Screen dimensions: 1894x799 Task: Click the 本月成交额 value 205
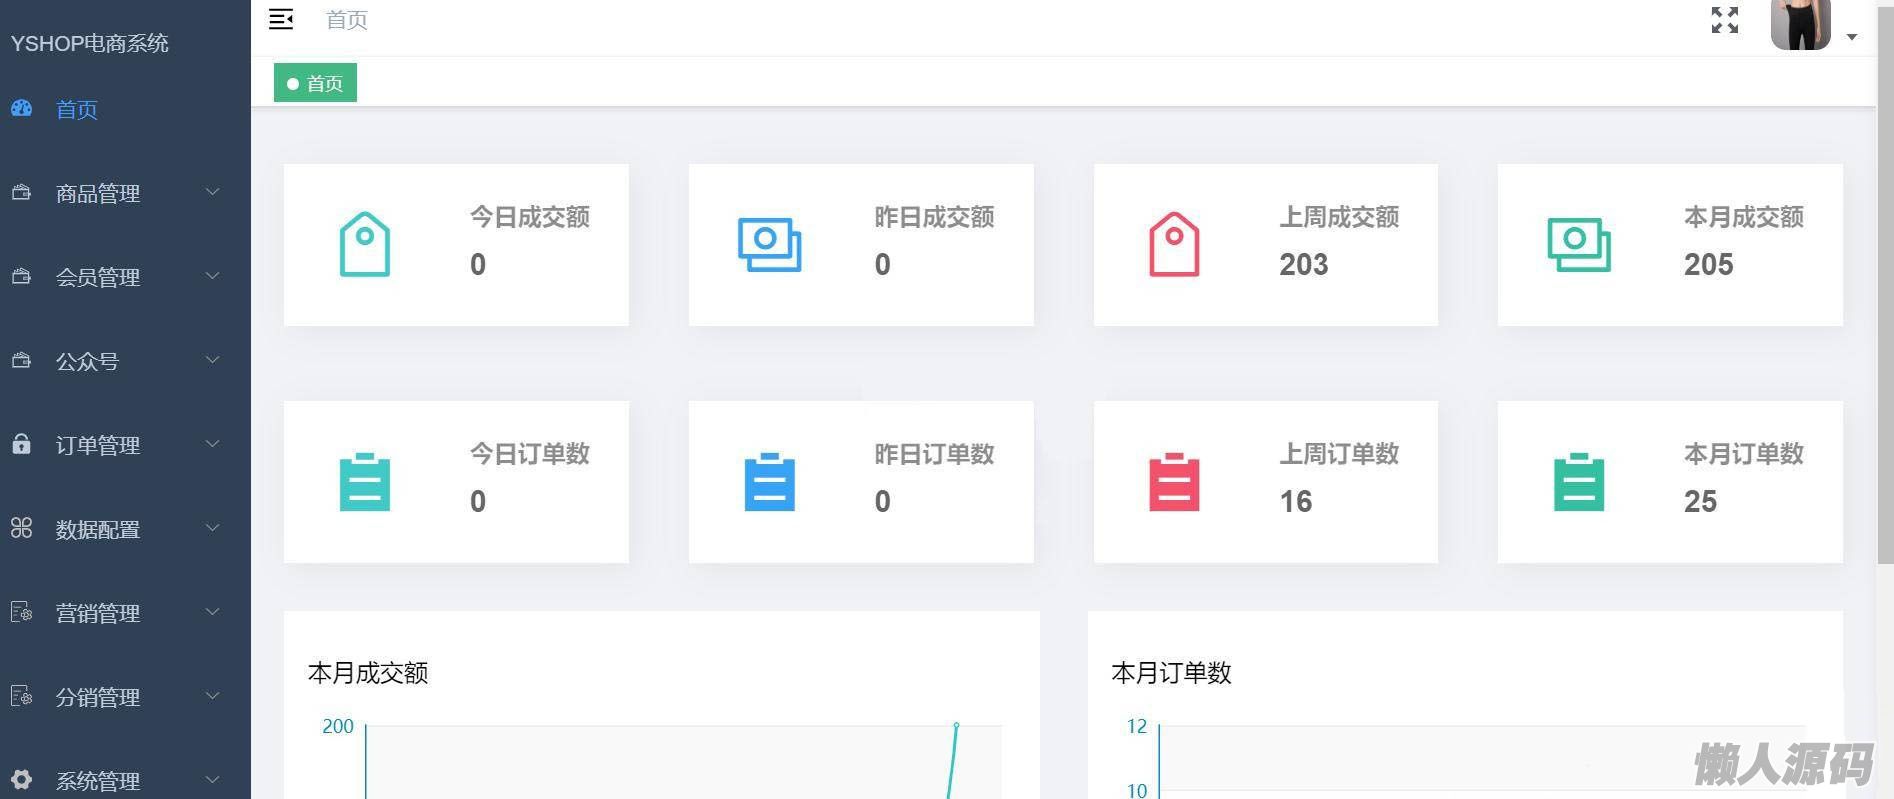pos(1709,265)
